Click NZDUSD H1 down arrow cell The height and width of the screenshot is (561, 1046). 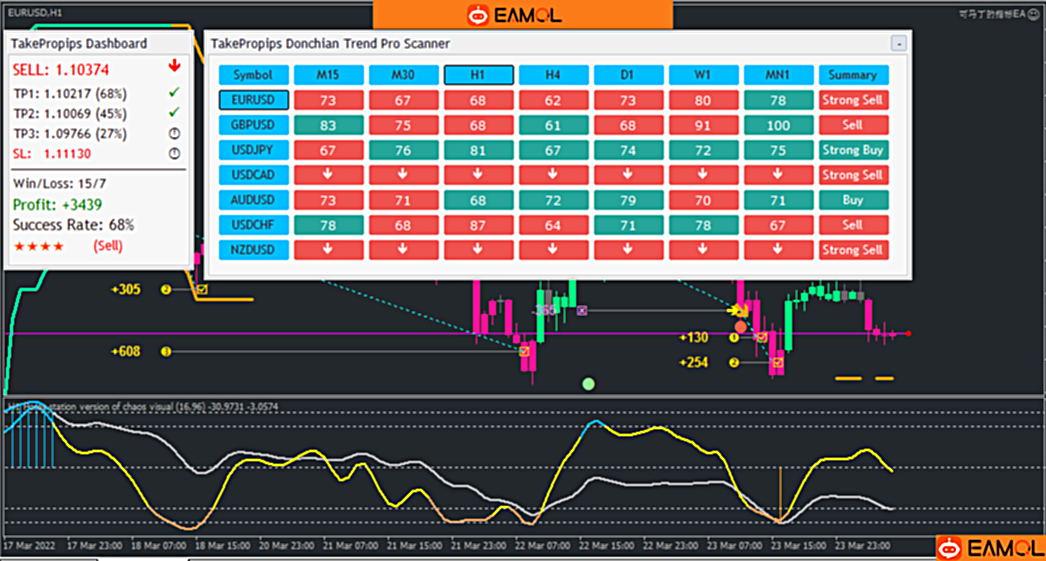pos(478,250)
